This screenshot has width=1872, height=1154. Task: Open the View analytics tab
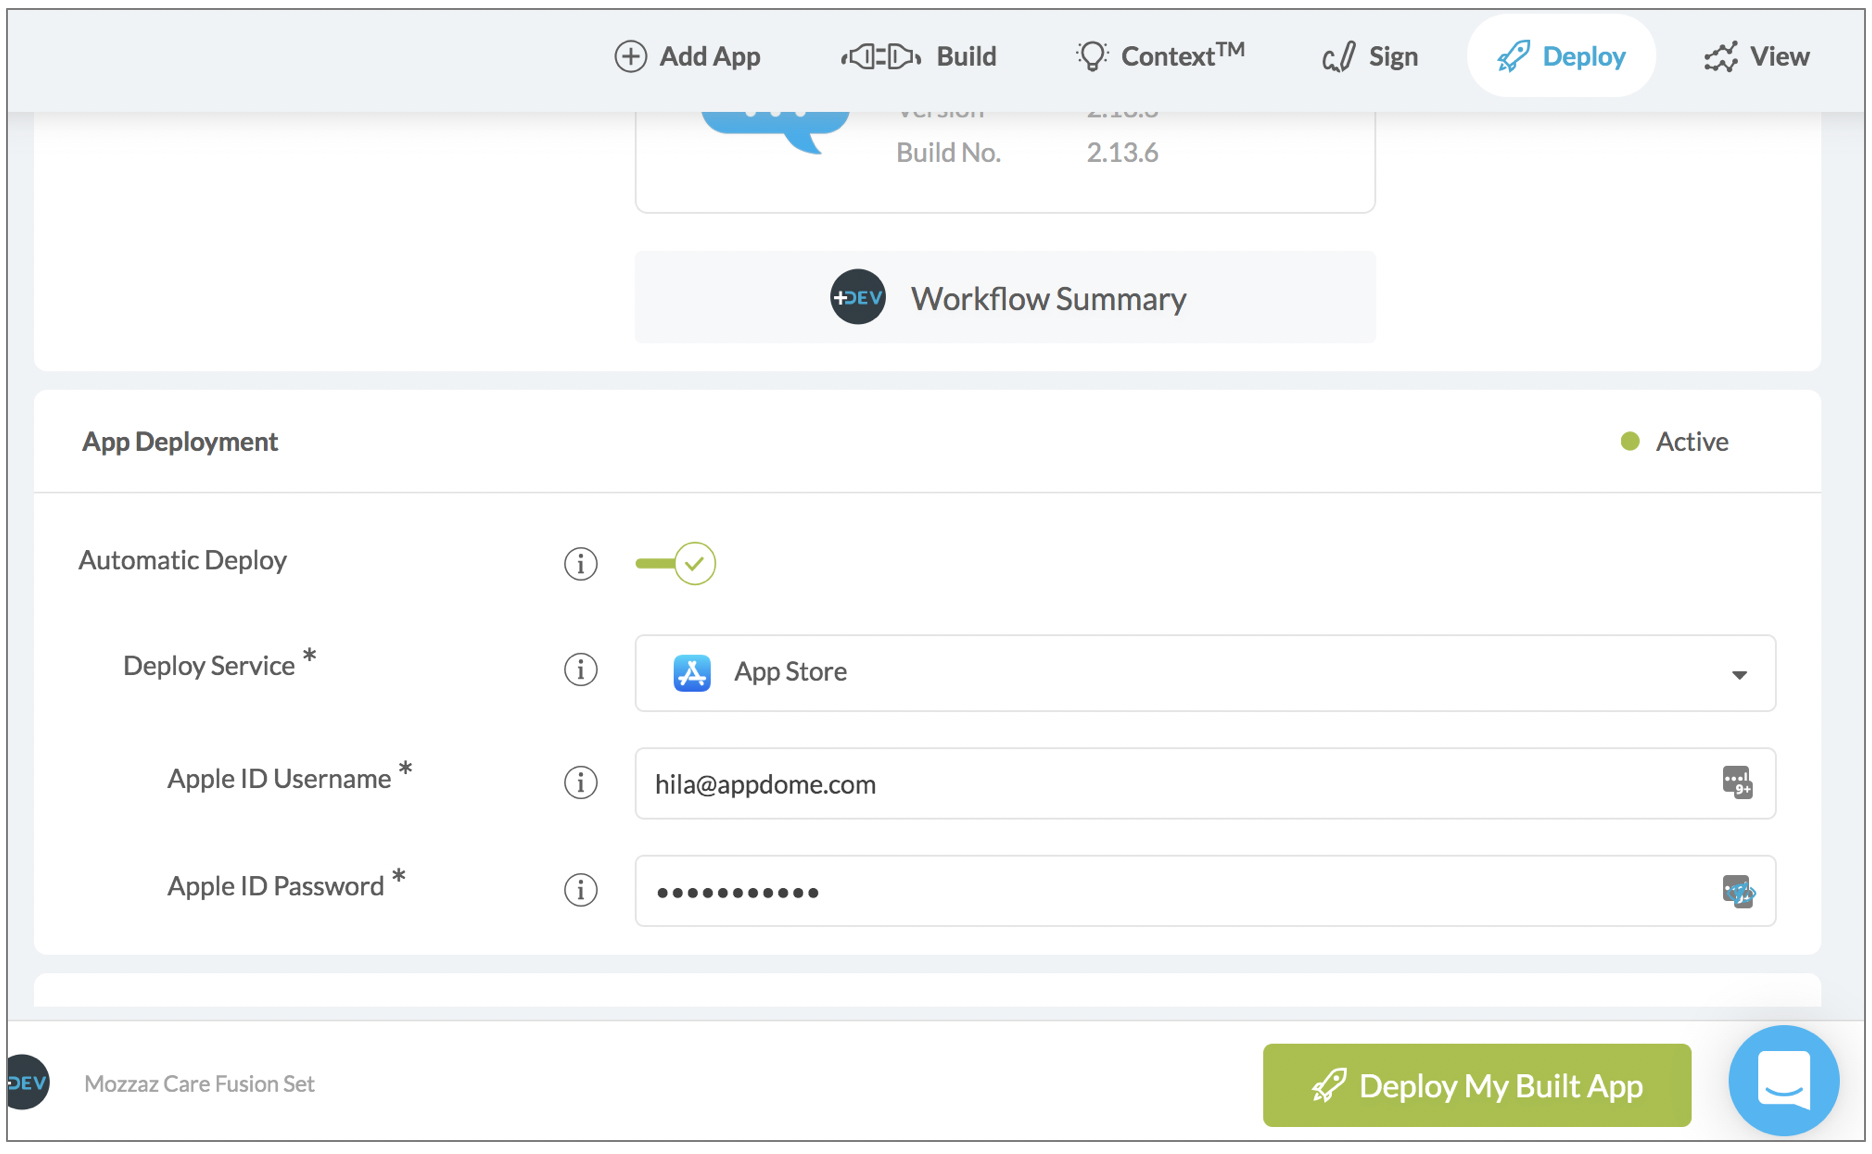pos(1756,56)
